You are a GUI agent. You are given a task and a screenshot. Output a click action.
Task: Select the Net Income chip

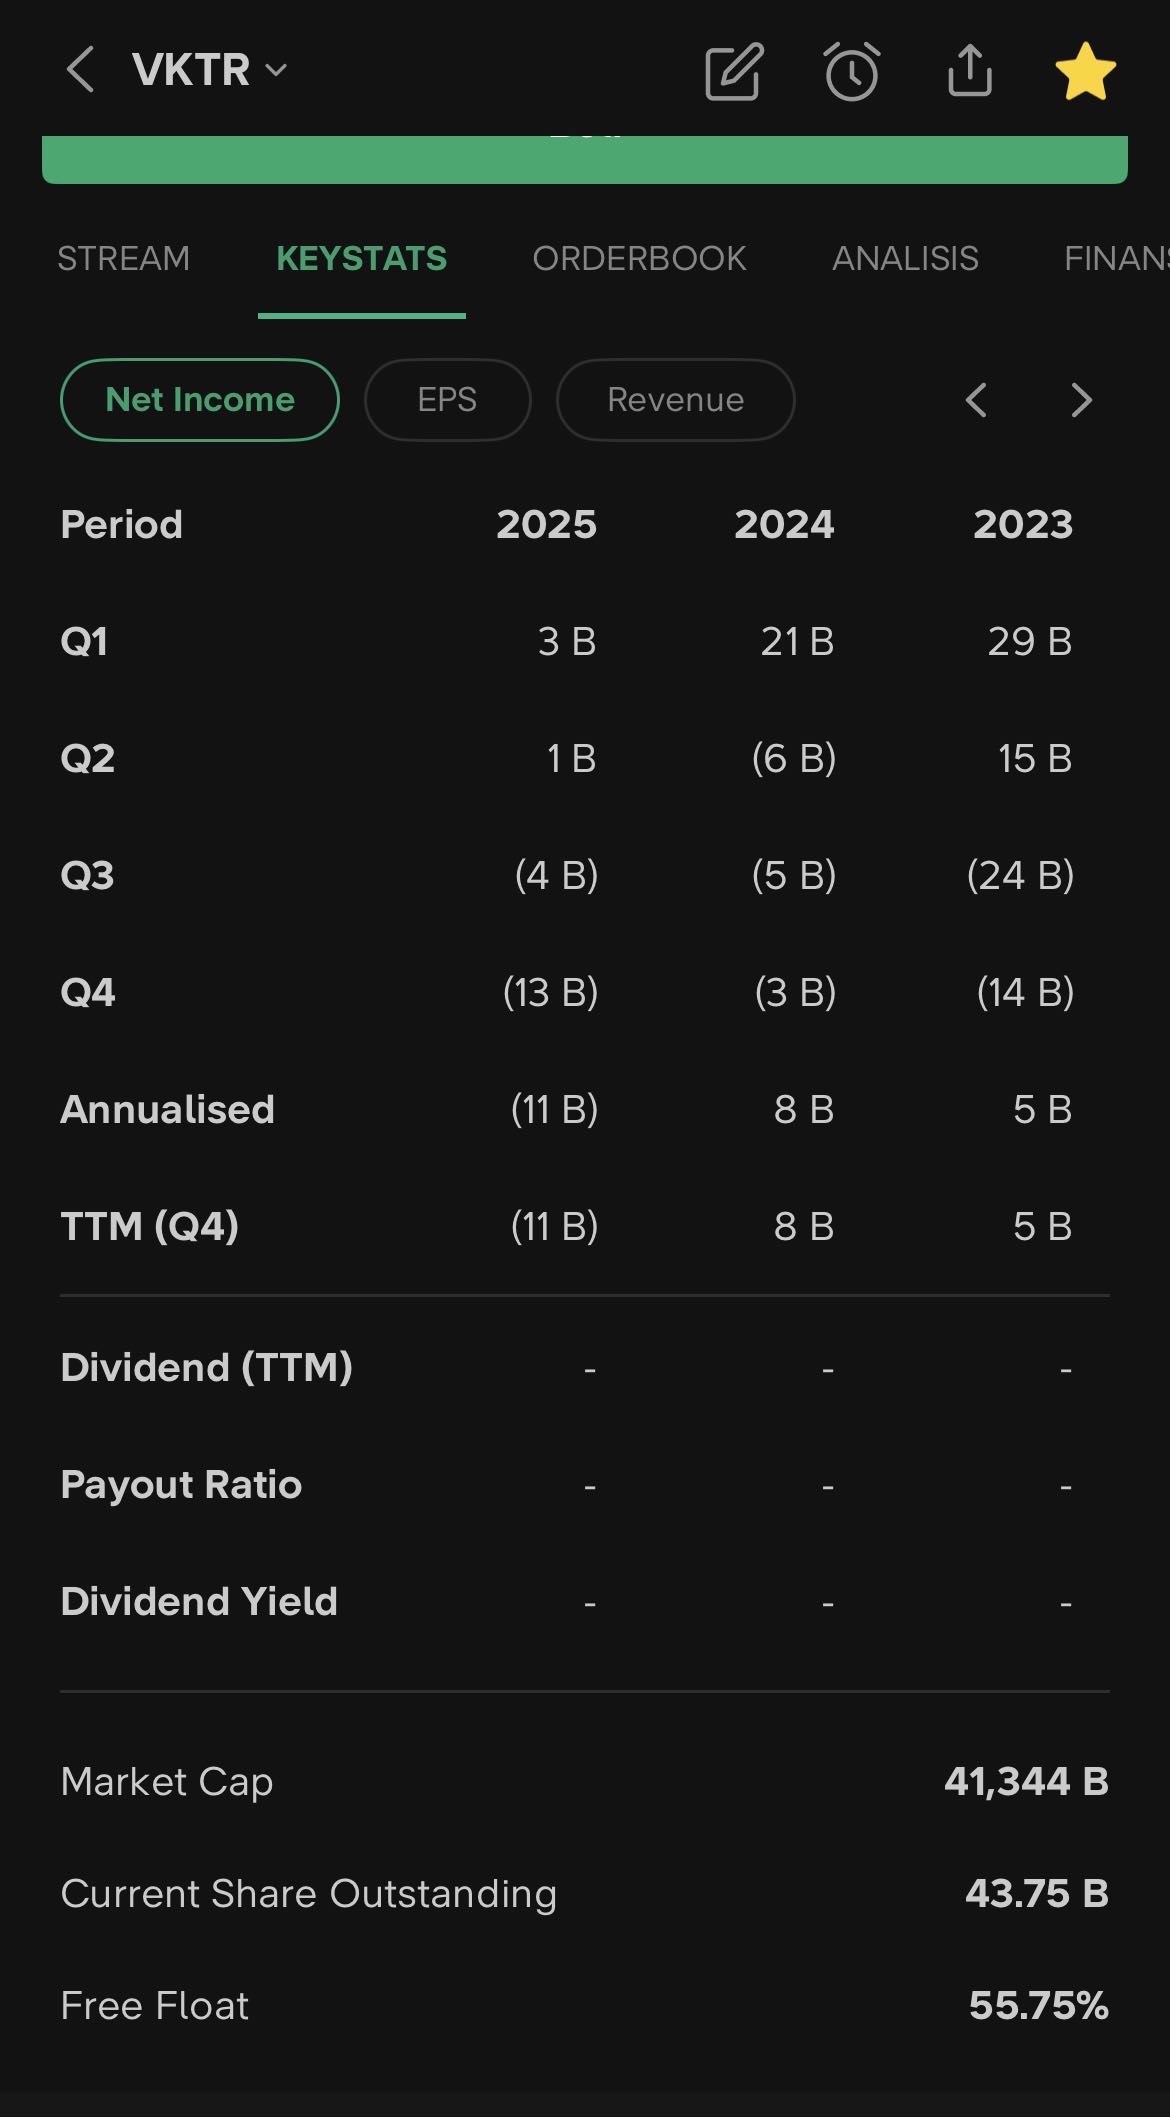coord(200,400)
